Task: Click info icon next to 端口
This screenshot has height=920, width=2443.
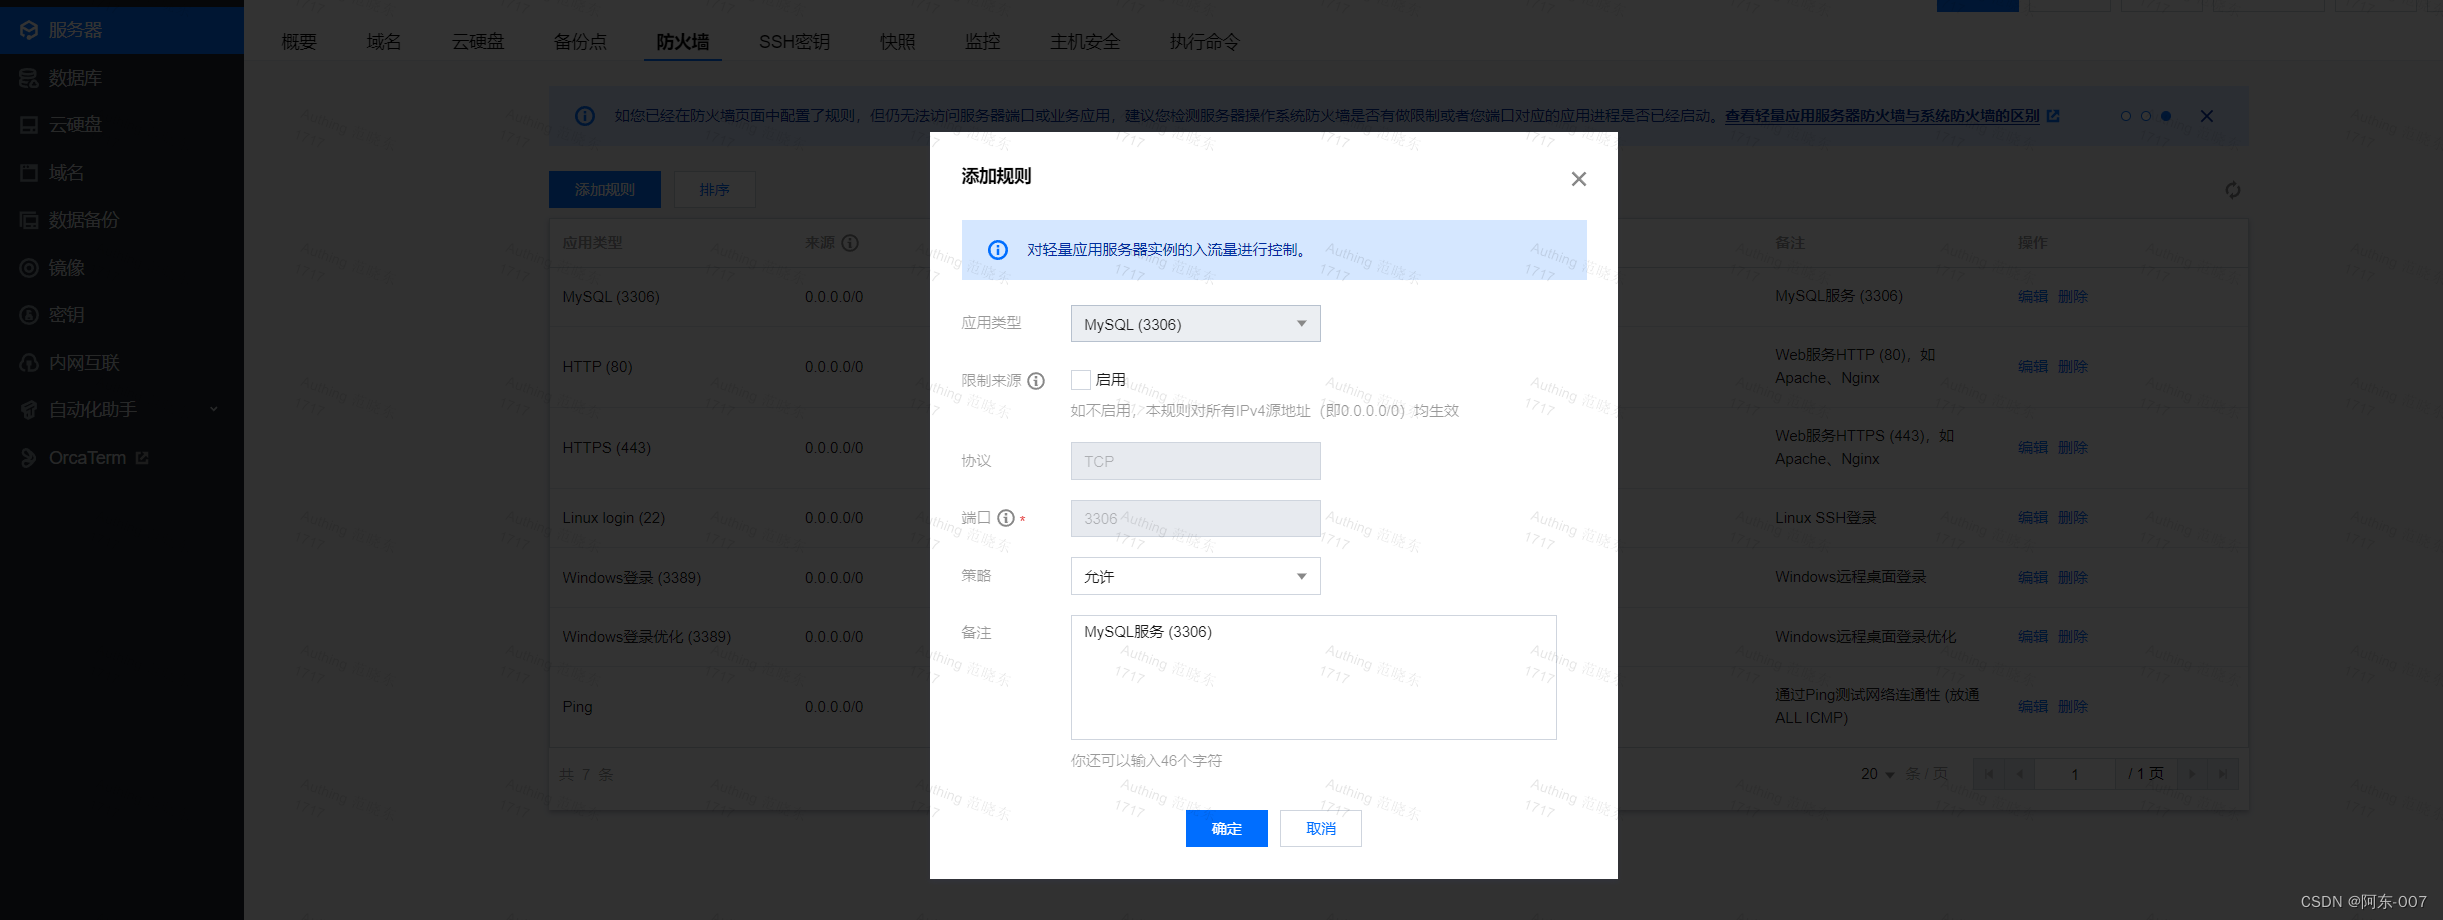Action: tap(1006, 518)
